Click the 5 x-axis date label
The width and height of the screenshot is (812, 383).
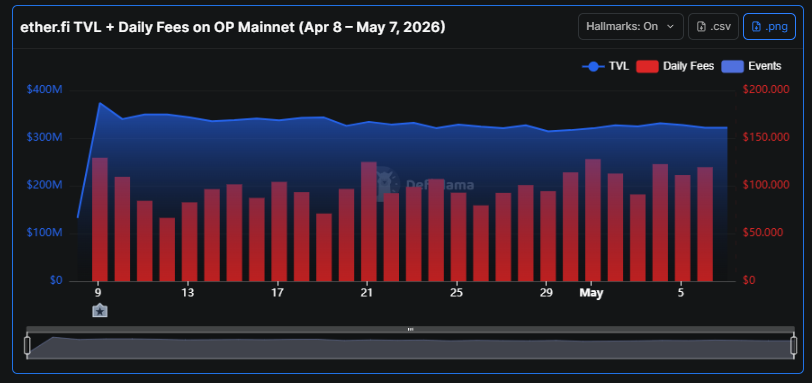[680, 292]
